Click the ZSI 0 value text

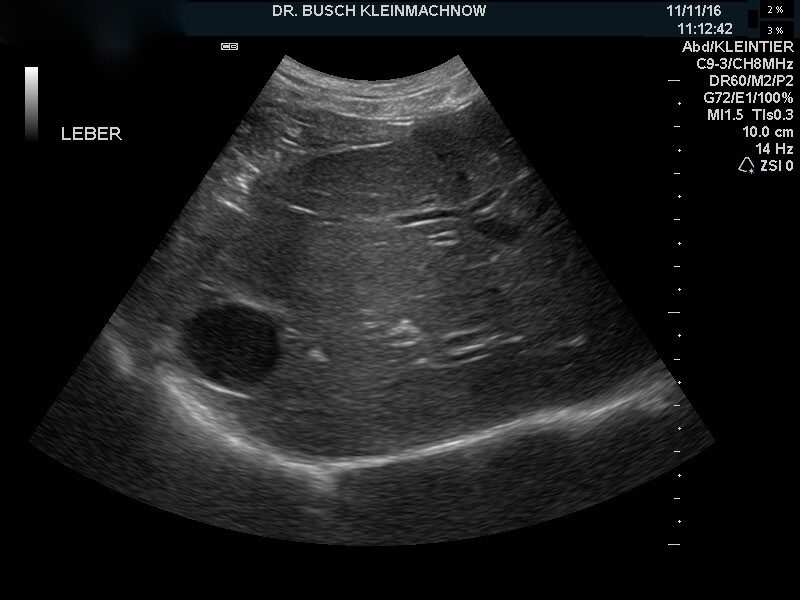click(x=776, y=166)
